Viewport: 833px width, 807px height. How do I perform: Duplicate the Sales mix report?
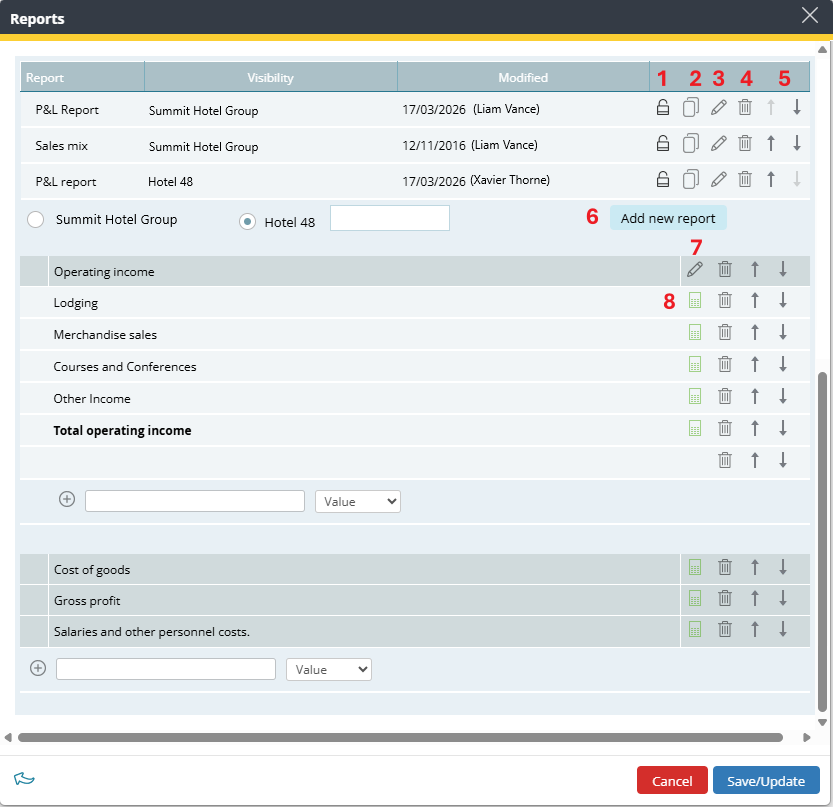[x=691, y=143]
